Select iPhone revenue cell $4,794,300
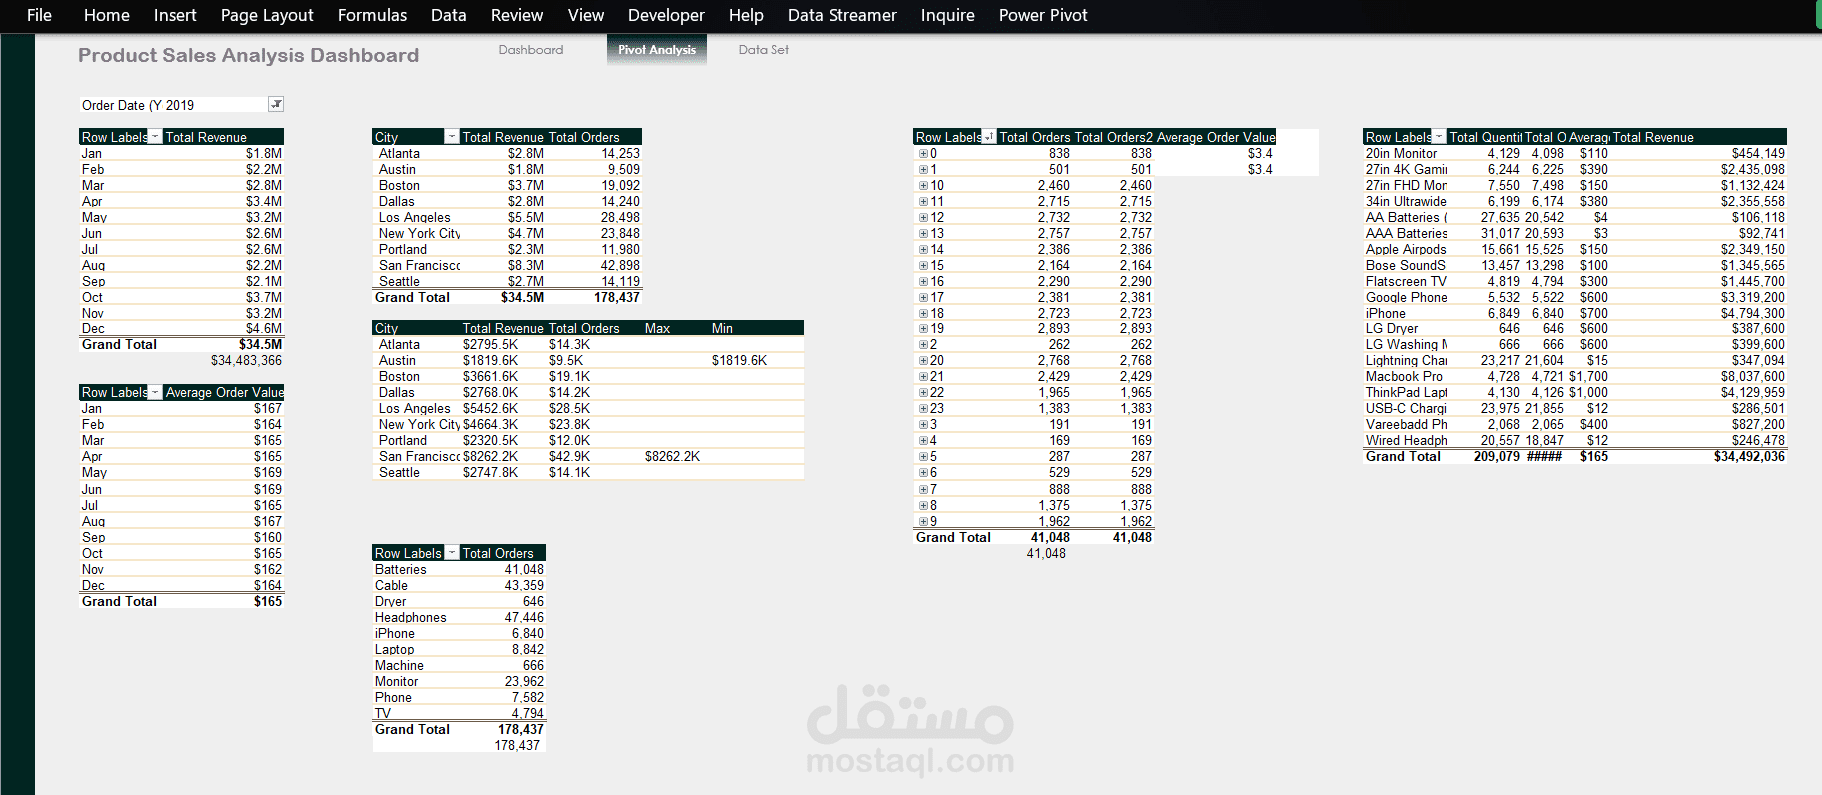Screen dimensions: 1822x795 tap(1752, 314)
